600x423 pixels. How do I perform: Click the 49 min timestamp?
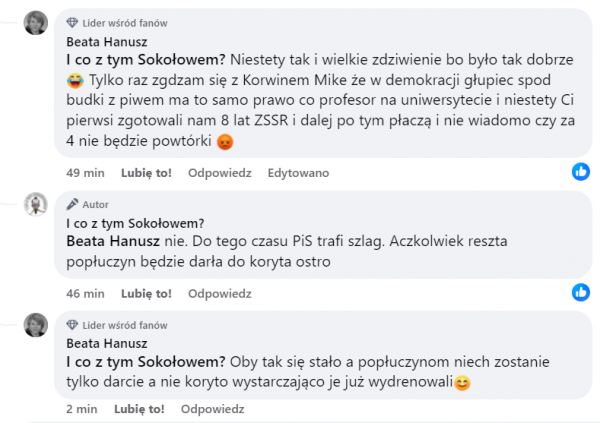coord(85,173)
